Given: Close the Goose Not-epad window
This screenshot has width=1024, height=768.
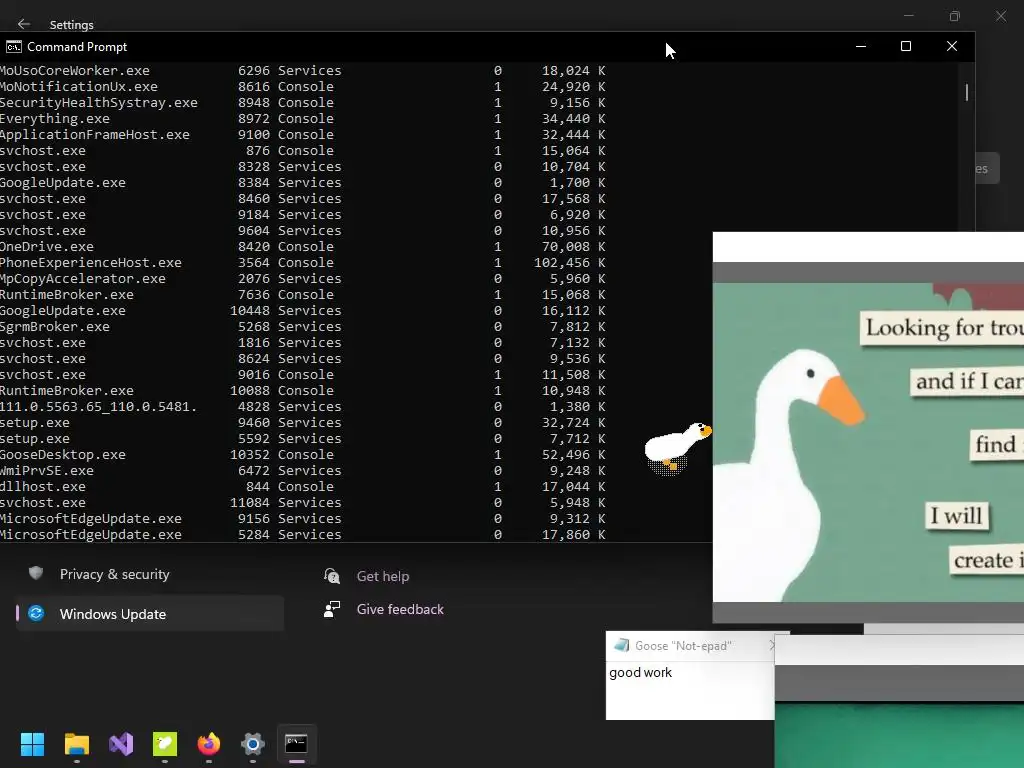Looking at the screenshot, I should [x=771, y=645].
